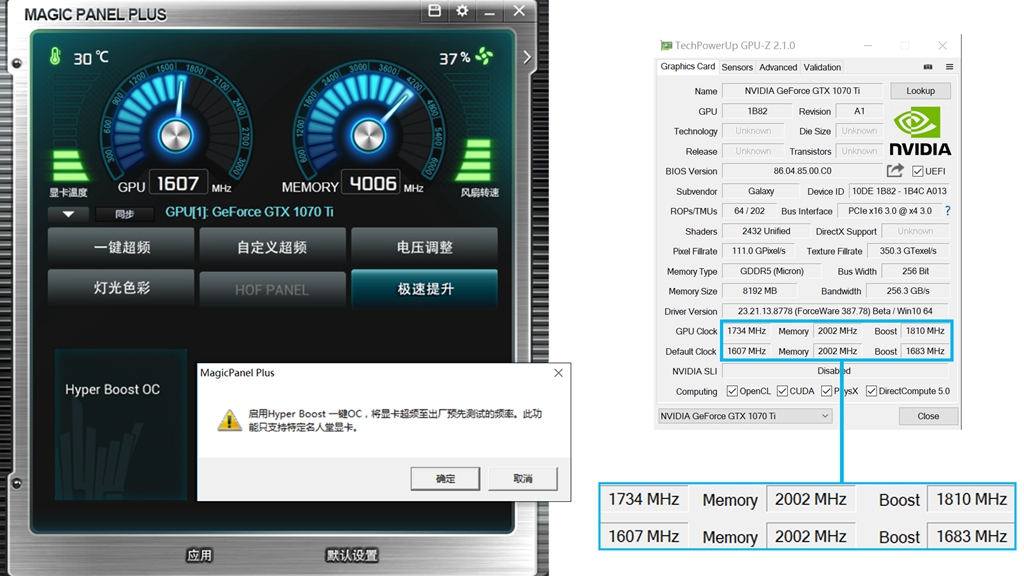Click the Name field in GPU-Z
This screenshot has width=1024, height=576.
(802, 91)
